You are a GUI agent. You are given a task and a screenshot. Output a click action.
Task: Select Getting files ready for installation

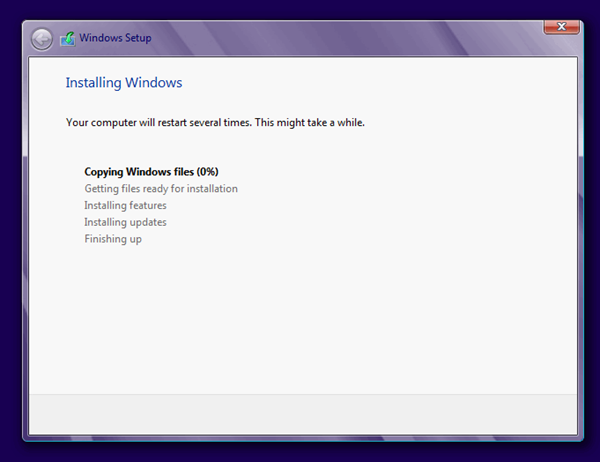[161, 189]
